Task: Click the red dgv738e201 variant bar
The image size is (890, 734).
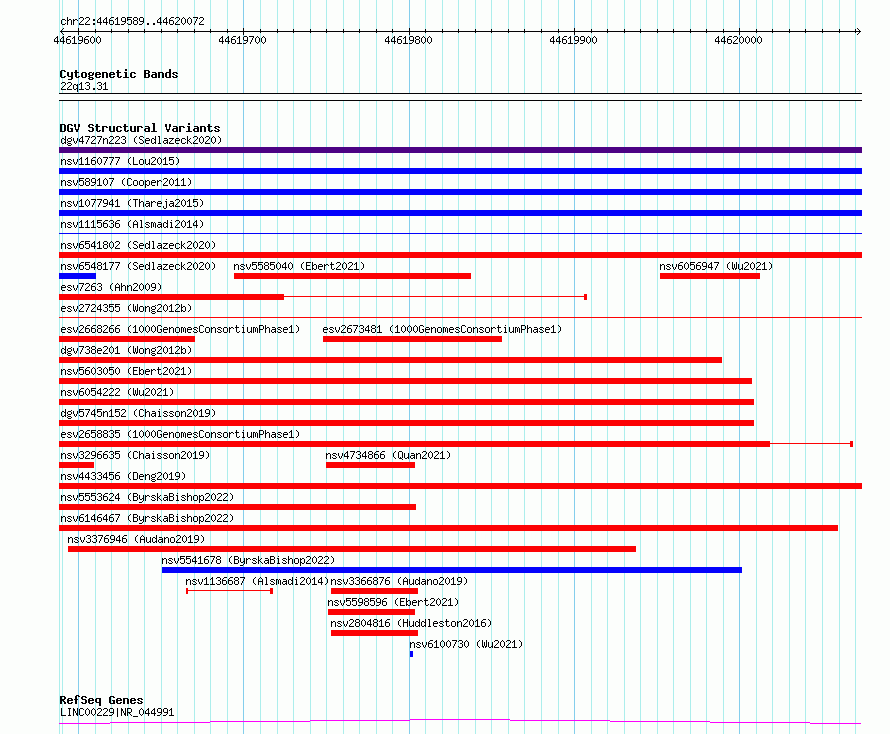Action: (x=391, y=360)
